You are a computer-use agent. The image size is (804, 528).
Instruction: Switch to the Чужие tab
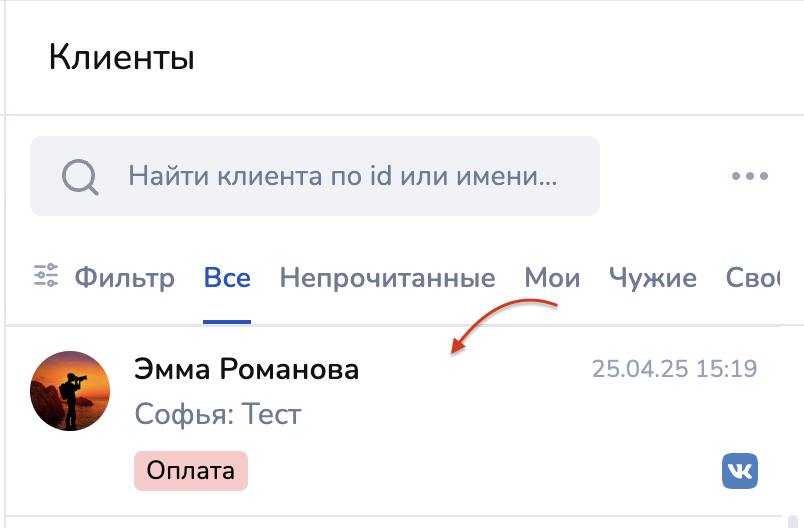click(652, 277)
